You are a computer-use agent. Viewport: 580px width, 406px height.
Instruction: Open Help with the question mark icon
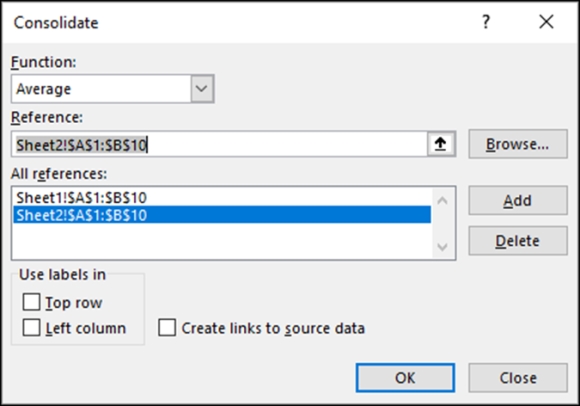click(x=486, y=21)
